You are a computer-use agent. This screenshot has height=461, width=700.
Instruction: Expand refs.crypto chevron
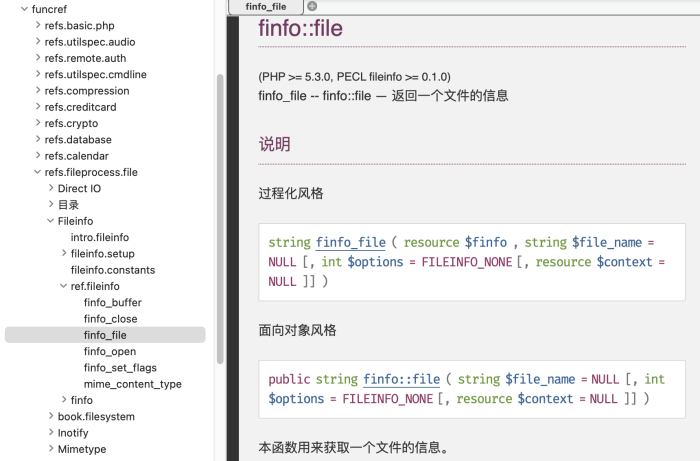(x=38, y=123)
